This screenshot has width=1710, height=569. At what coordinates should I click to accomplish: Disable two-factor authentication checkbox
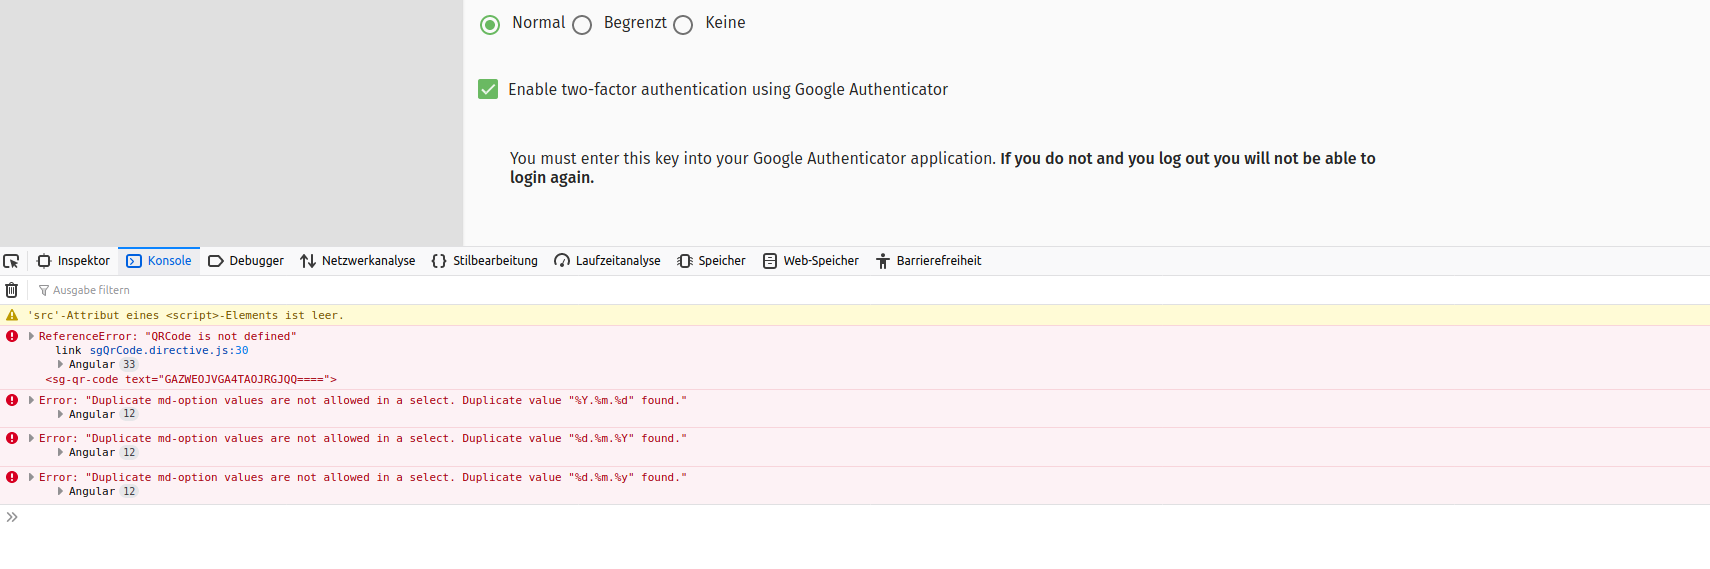coord(488,89)
